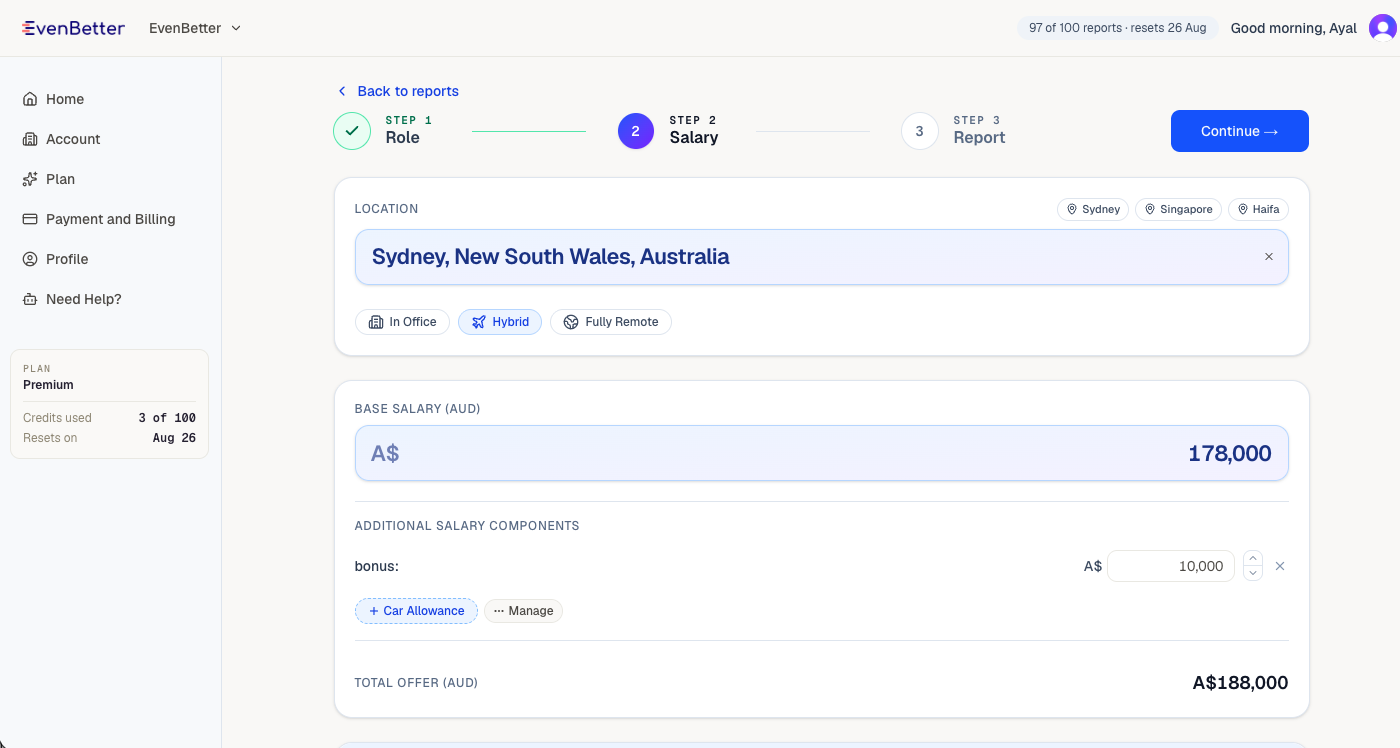Viewport: 1400px width, 748px height.
Task: Clear the location field
Action: [x=1269, y=257]
